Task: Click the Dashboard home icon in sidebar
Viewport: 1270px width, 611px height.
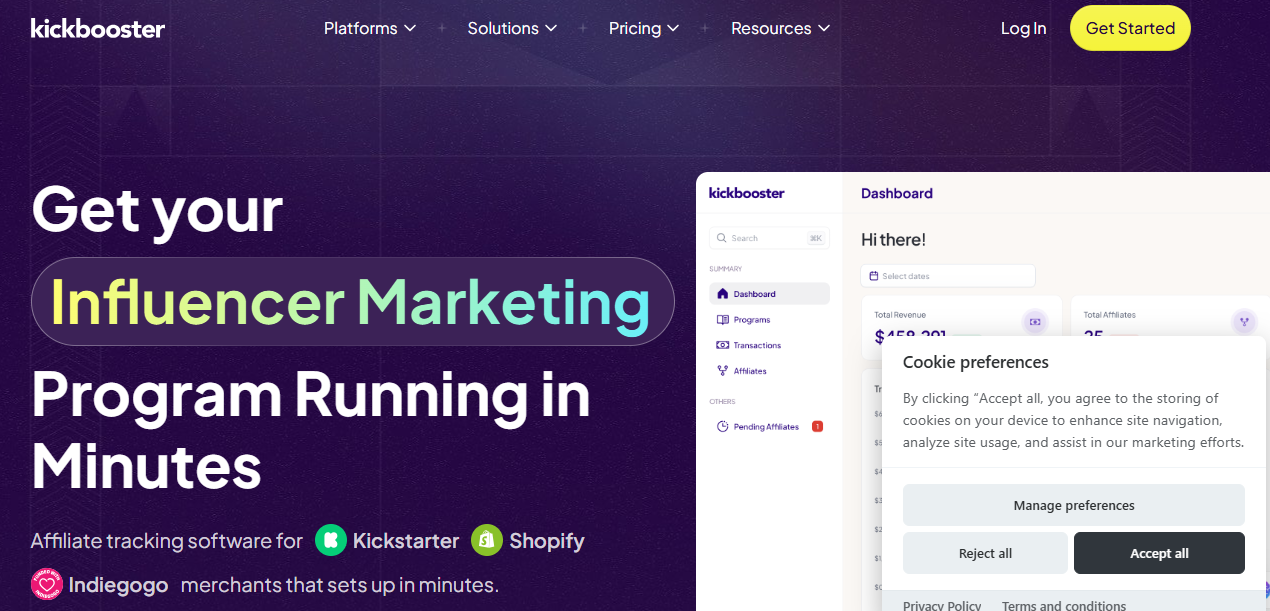Action: 723,294
